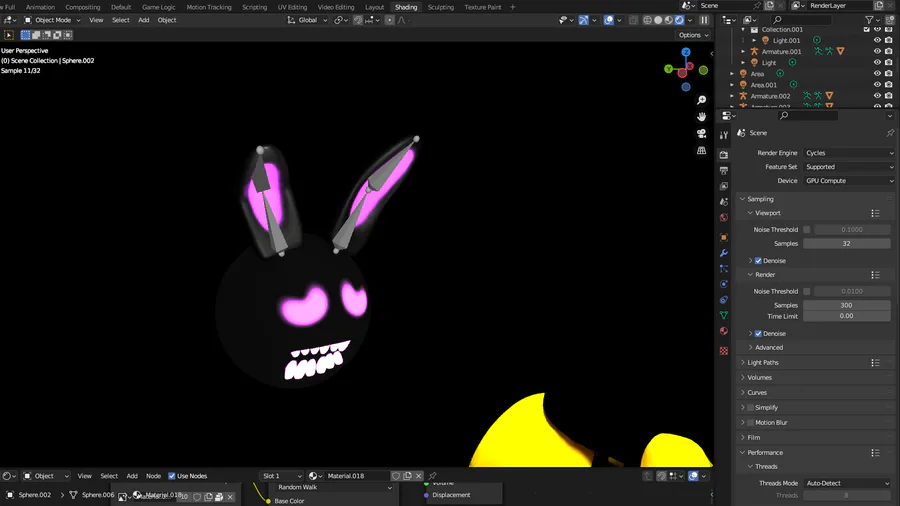Pause viewport render preview
The image size is (900, 506).
(704, 20)
